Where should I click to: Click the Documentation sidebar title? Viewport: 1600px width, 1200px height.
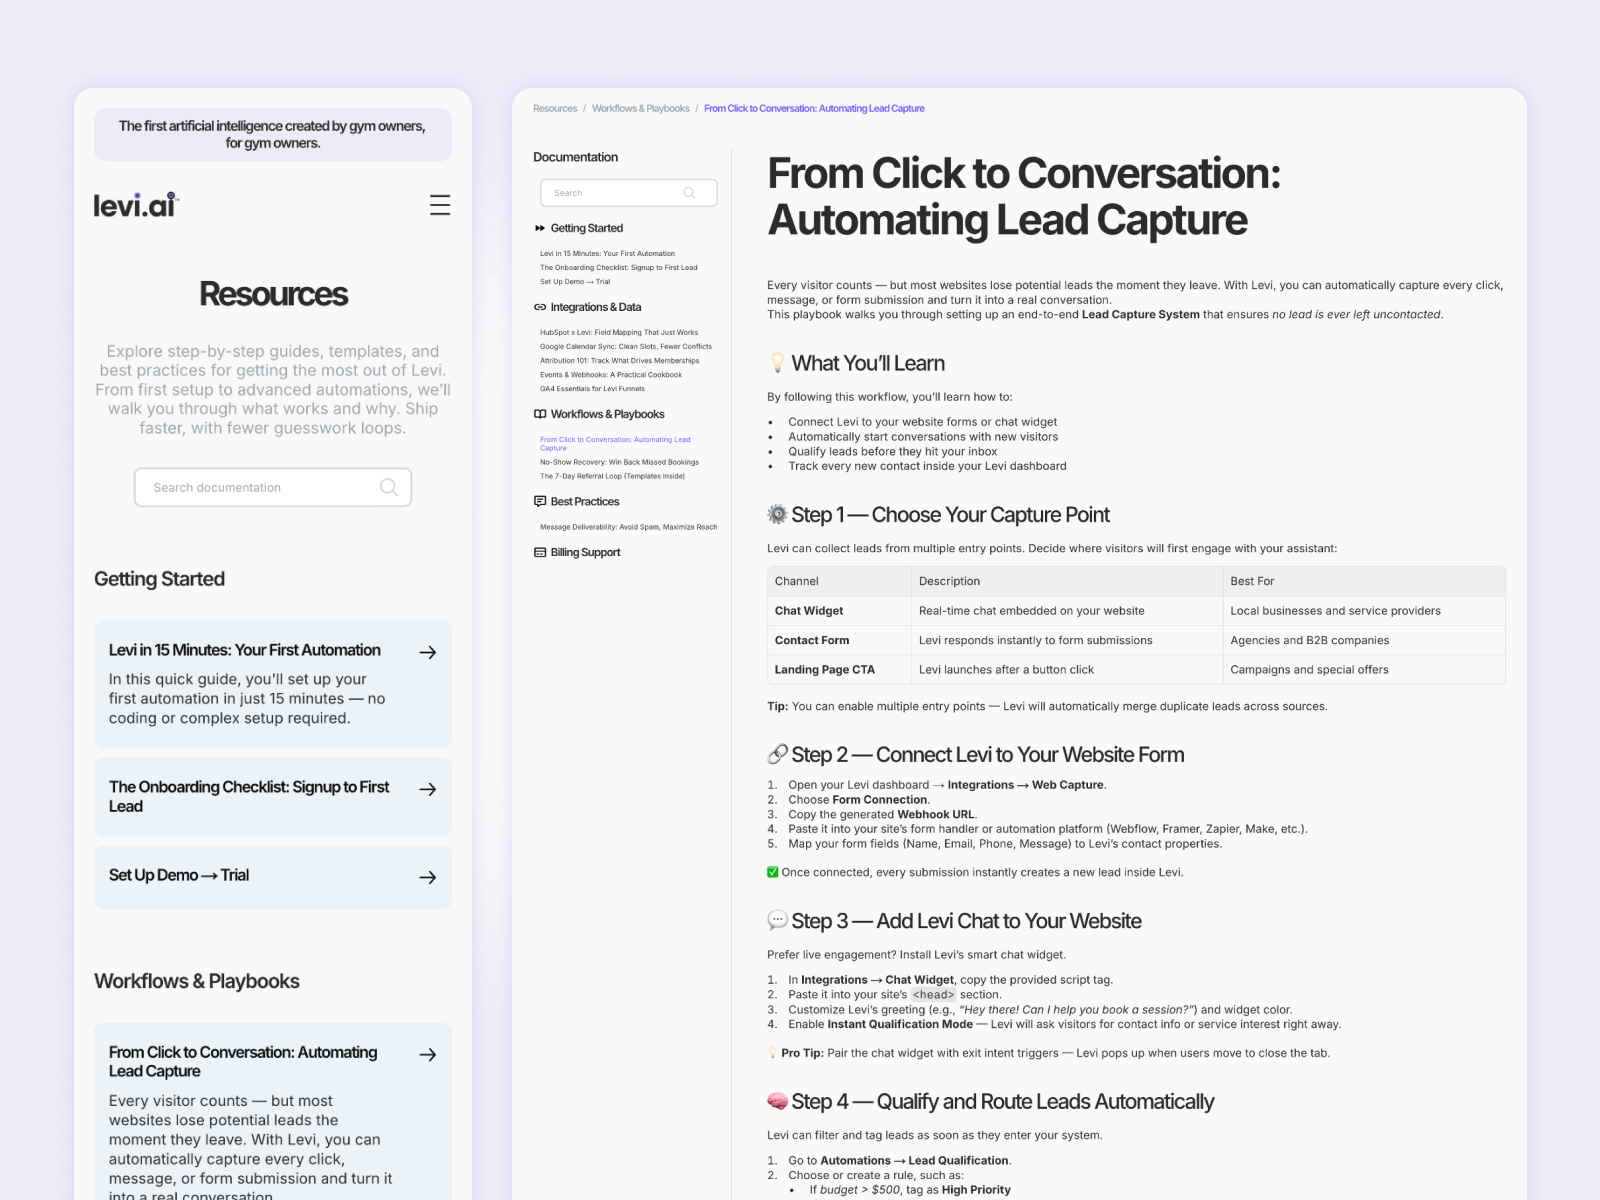[575, 157]
